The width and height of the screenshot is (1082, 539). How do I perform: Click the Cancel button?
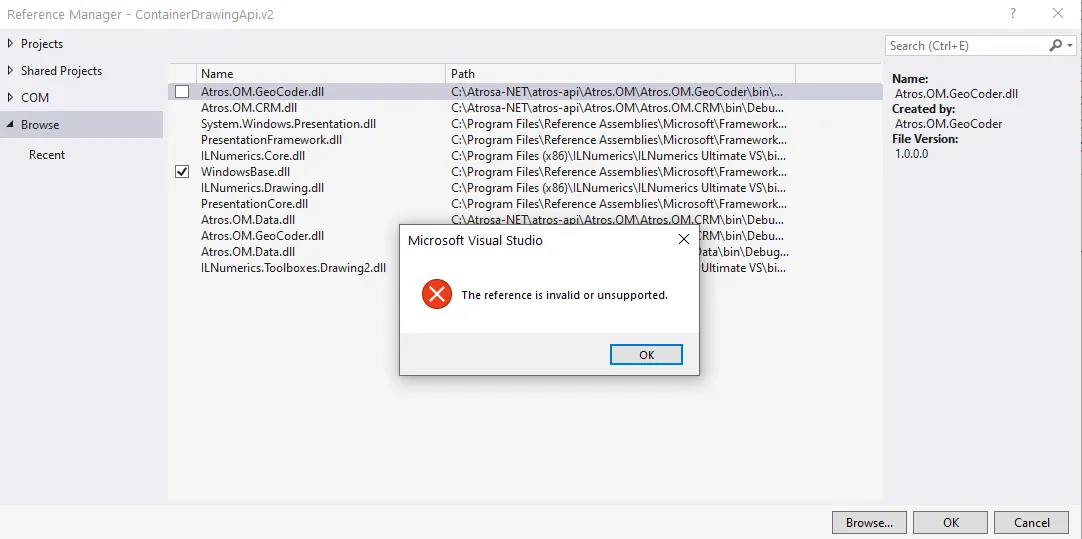click(x=1032, y=522)
